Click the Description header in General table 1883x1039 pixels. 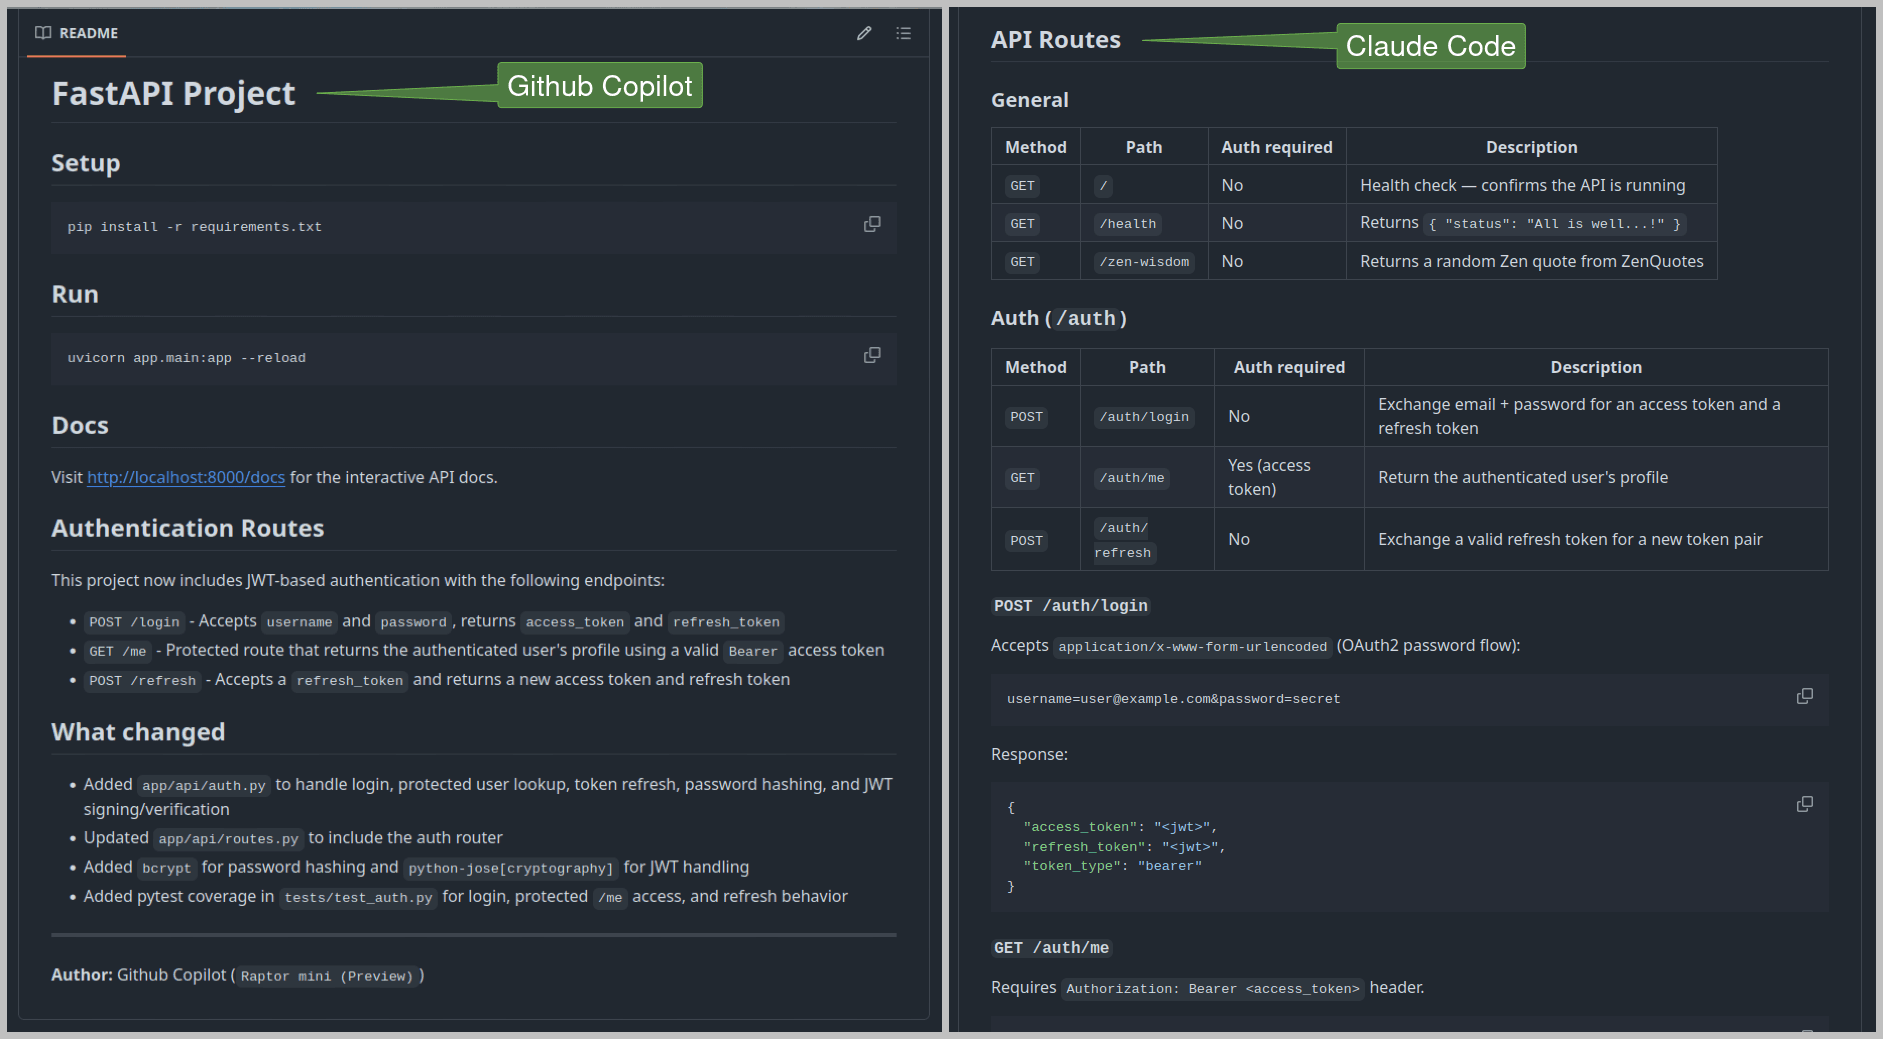pyautogui.click(x=1531, y=147)
